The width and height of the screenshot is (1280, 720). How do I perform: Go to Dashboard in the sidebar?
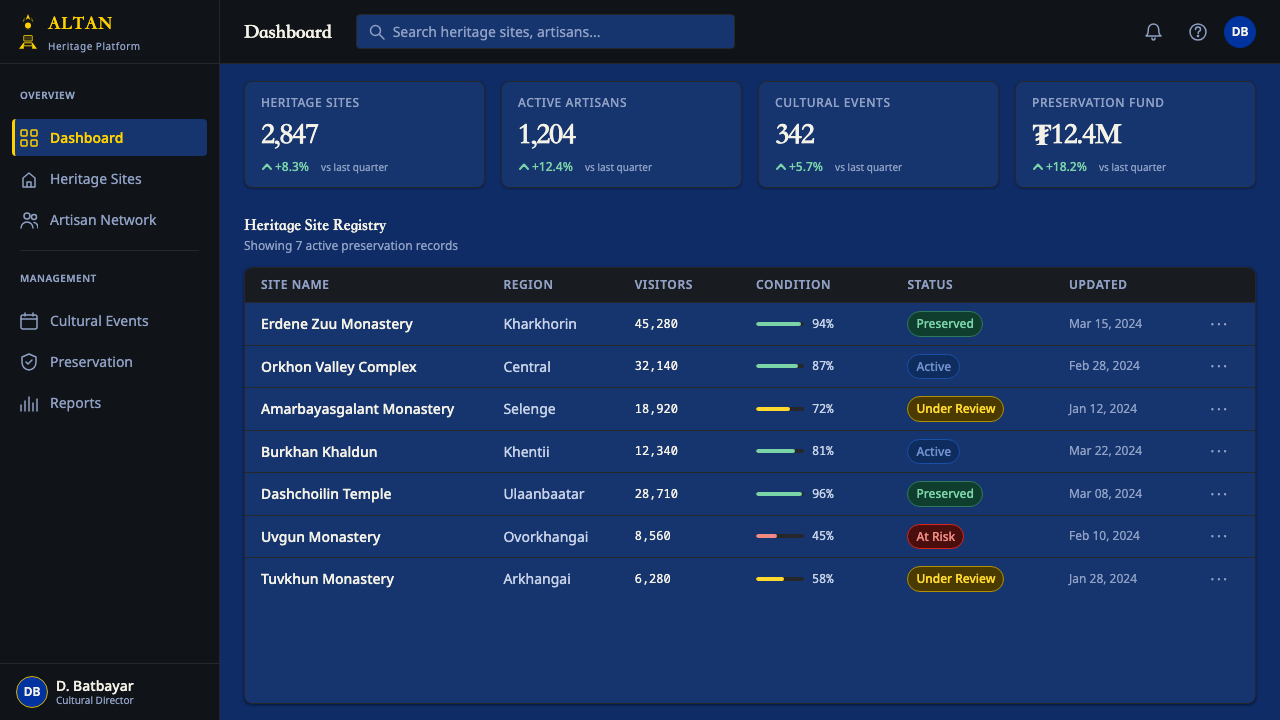pyautogui.click(x=110, y=138)
